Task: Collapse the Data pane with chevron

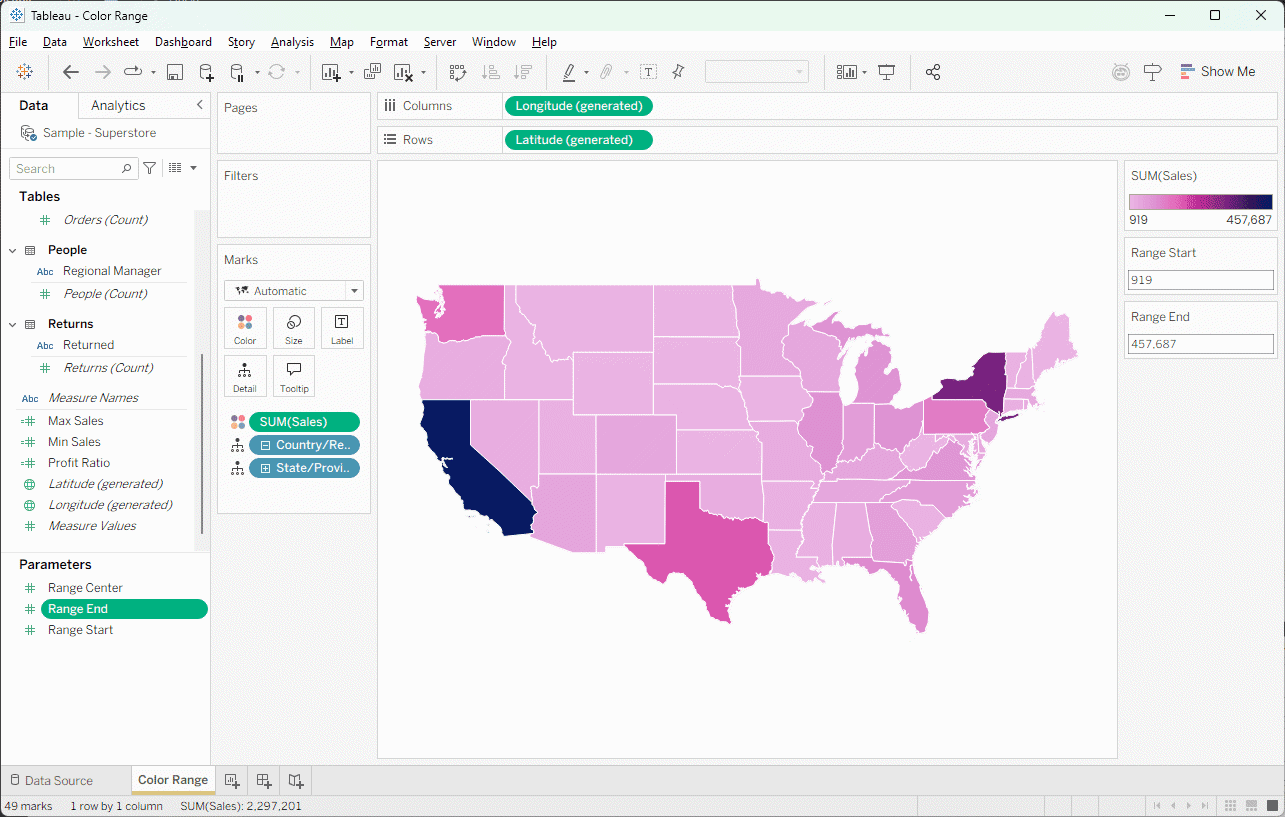Action: tap(199, 105)
